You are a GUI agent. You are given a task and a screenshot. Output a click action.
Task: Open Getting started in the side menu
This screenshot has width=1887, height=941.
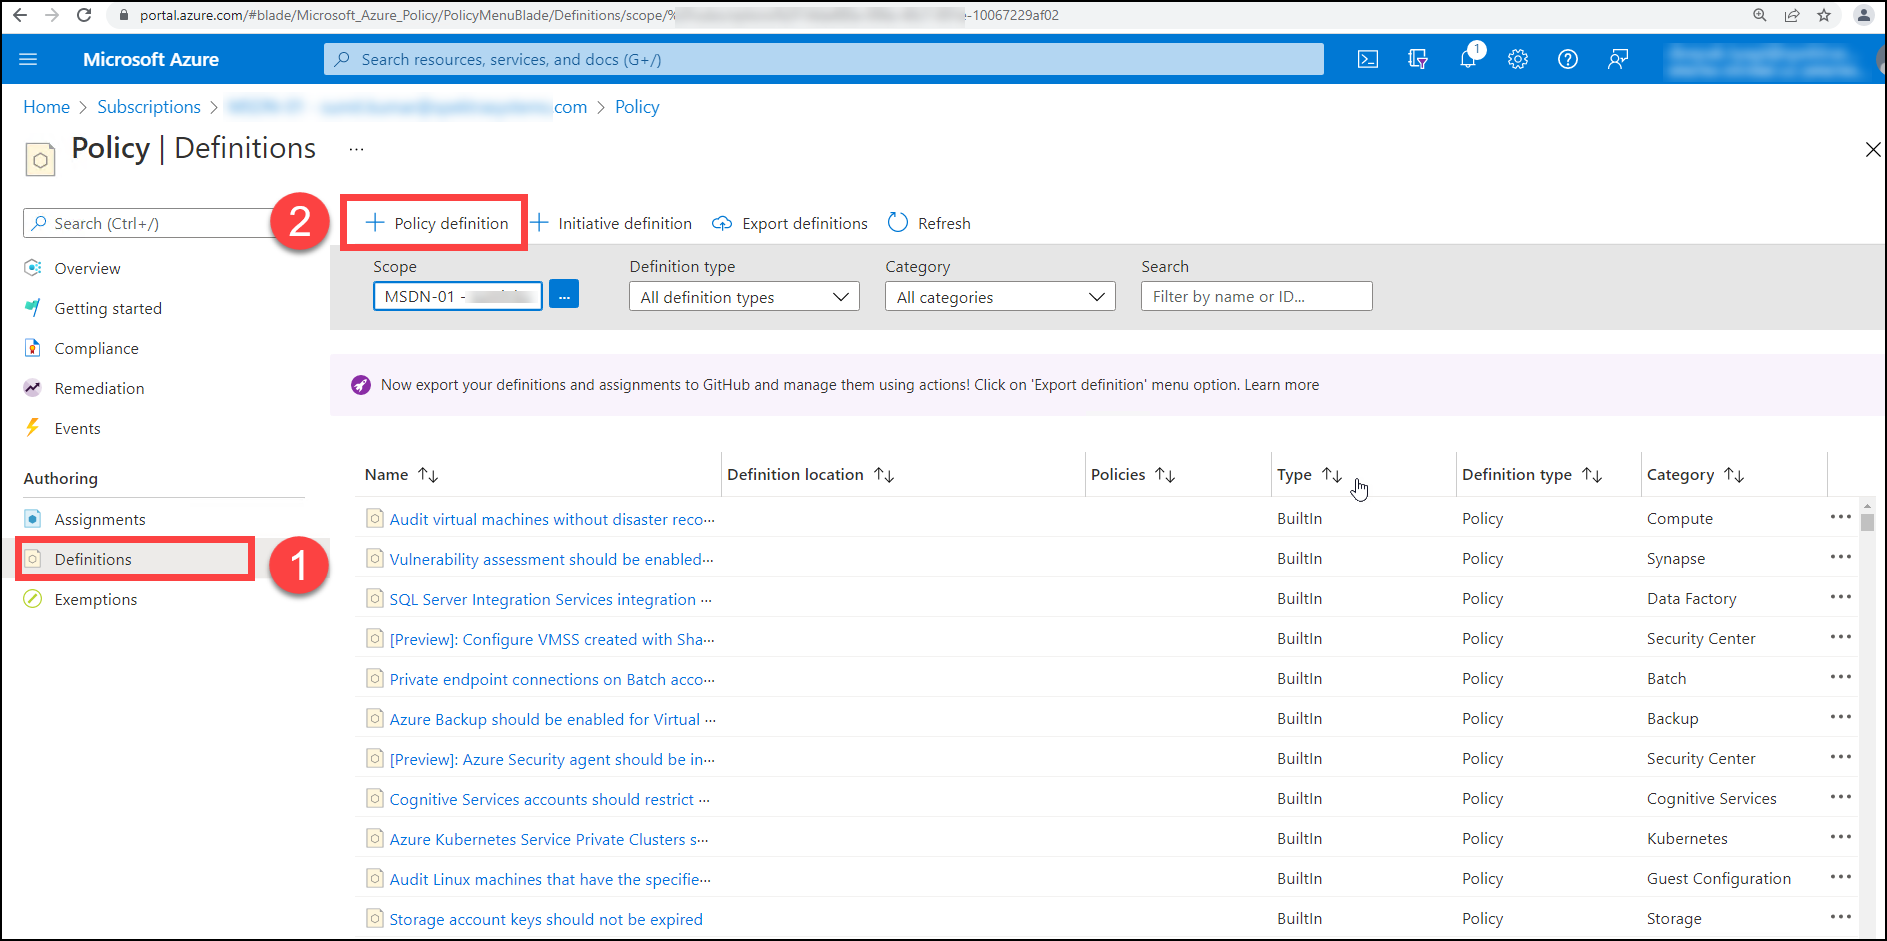tap(108, 308)
